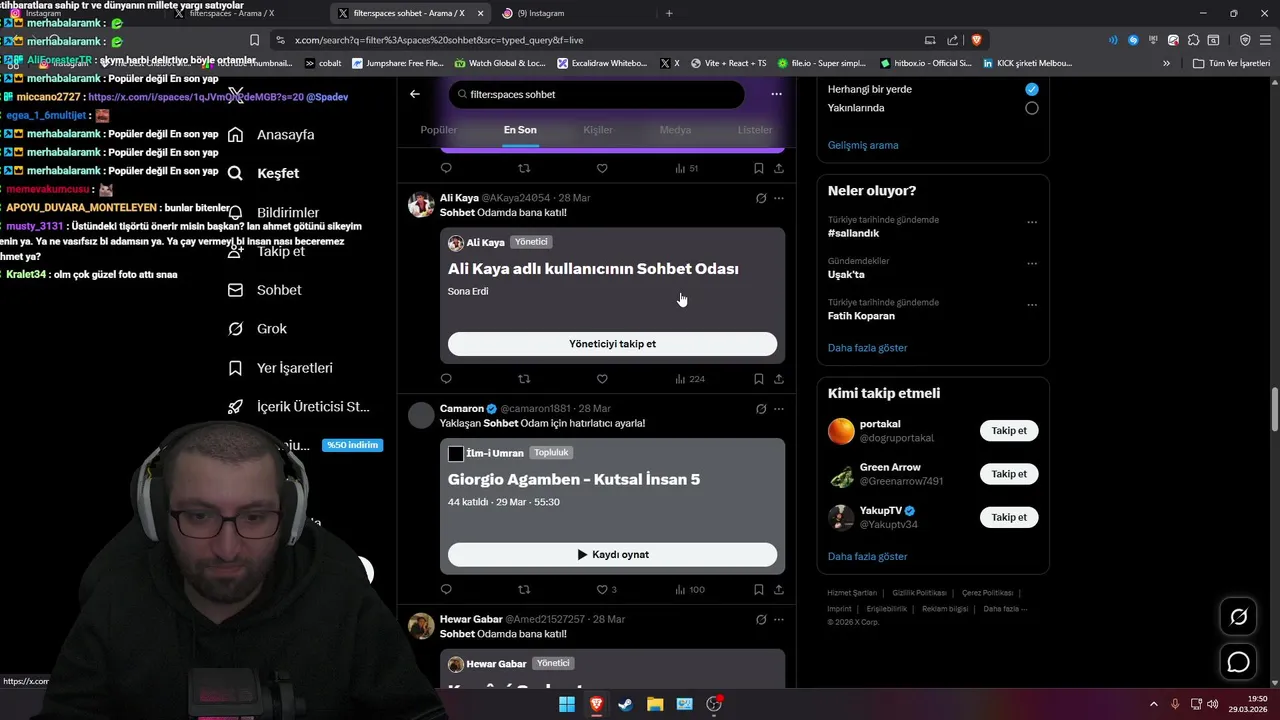The image size is (1280, 720).
Task: Repost Ali Kaya's Sohbet post
Action: (524, 379)
